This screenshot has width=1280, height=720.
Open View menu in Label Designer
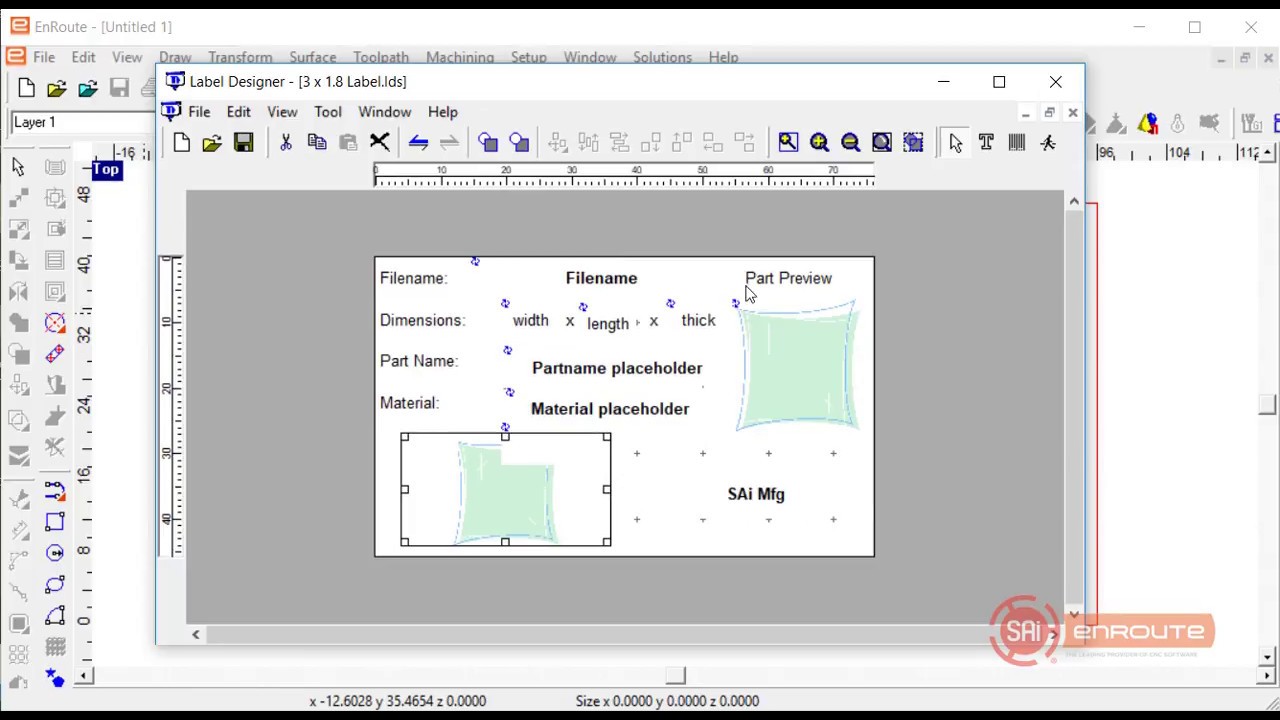(x=282, y=112)
